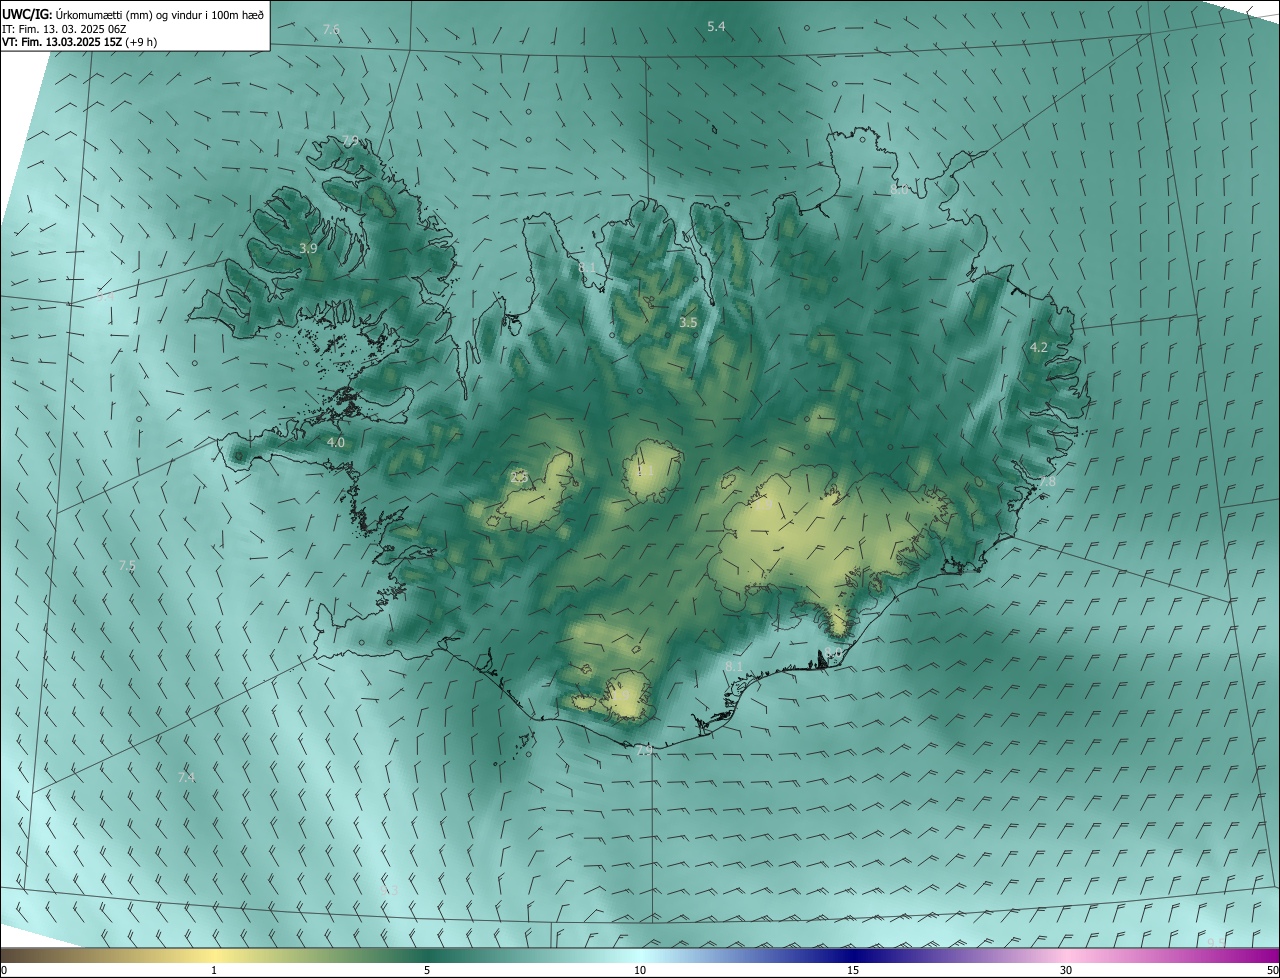Click the 2.9 value on the map
1280x978 pixels.
(x=645, y=750)
